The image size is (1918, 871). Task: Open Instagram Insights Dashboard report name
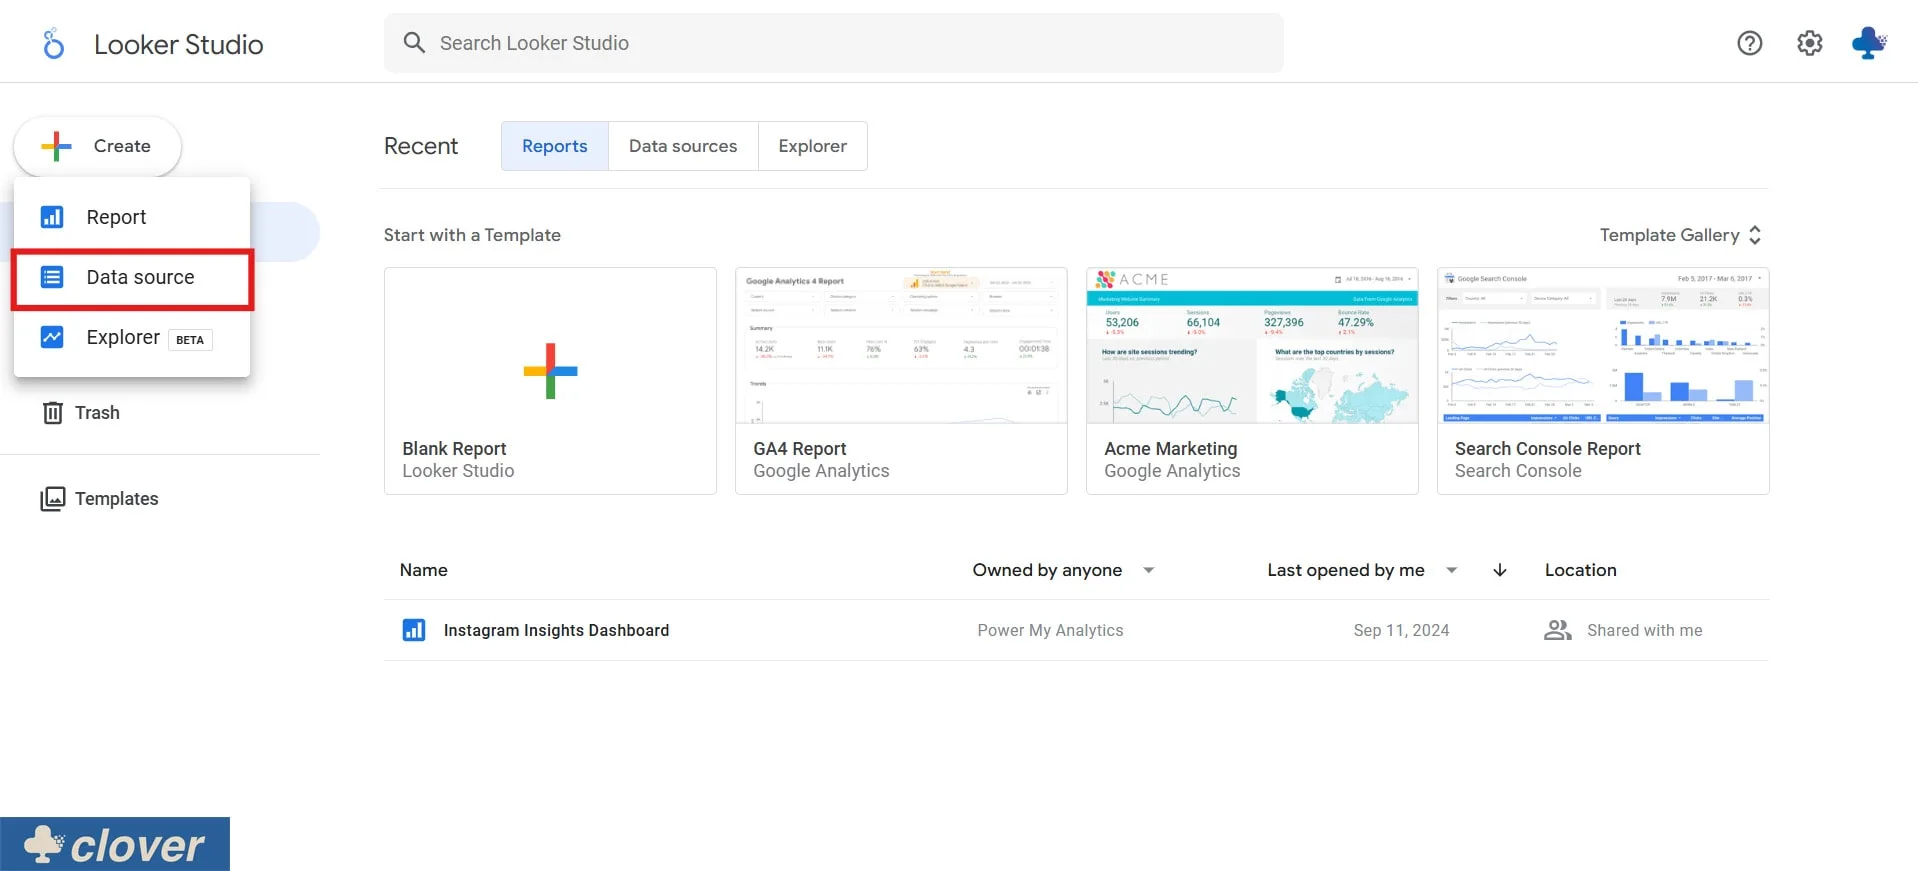pyautogui.click(x=556, y=630)
